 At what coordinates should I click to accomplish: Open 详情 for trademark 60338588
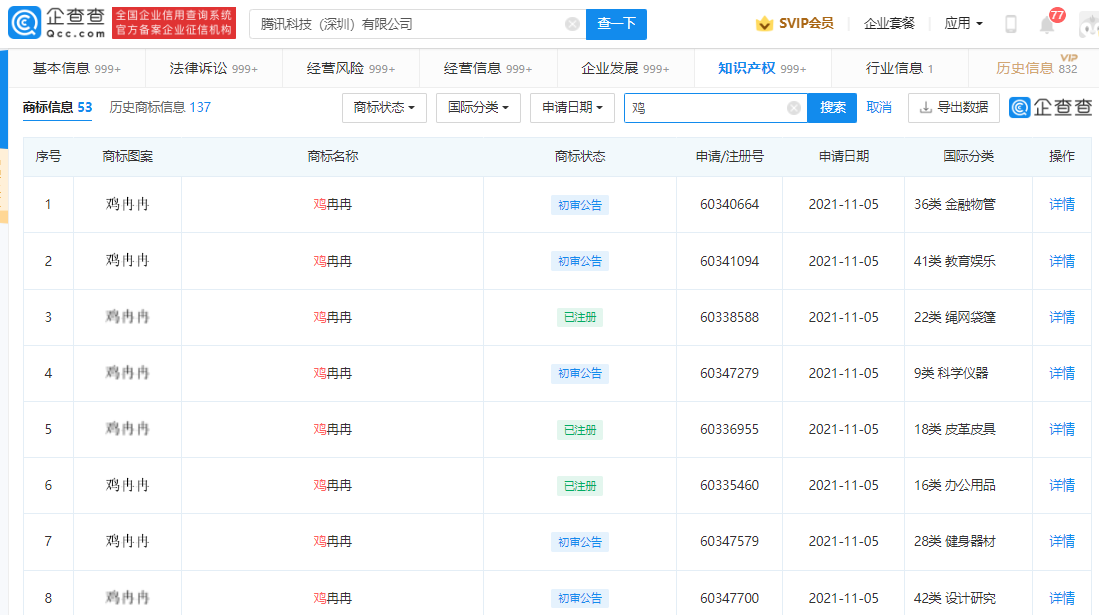click(1061, 317)
